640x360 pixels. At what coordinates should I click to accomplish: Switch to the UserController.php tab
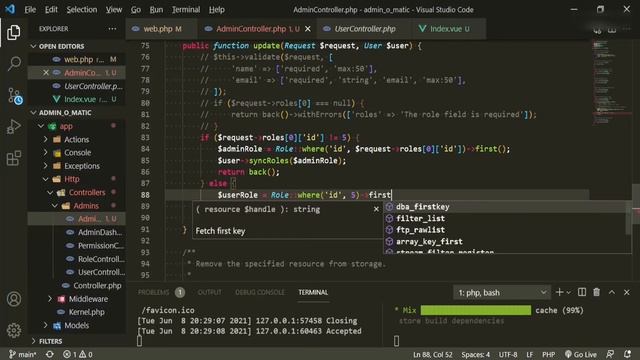click(x=364, y=29)
